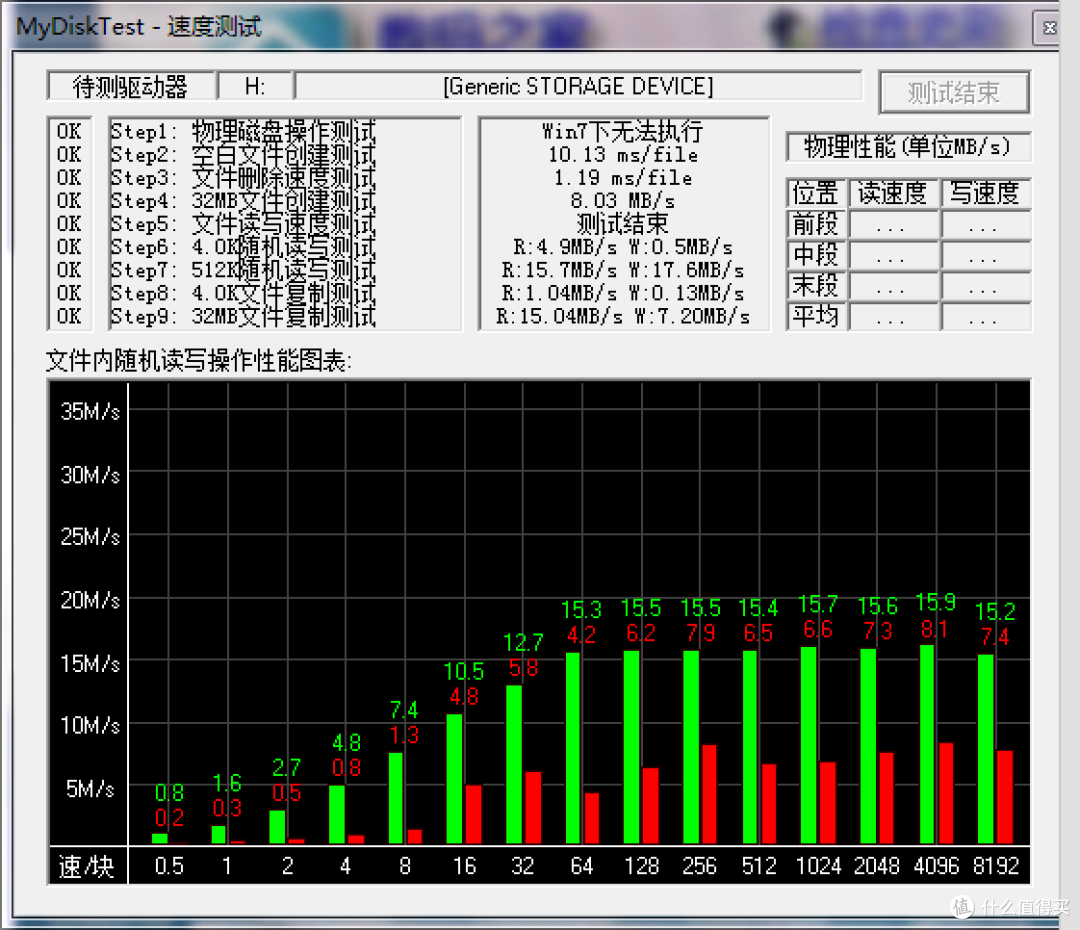The image size is (1080, 930).
Task: Click the R:15.04MB/s W:7.20MB/s result
Action: pos(623,316)
